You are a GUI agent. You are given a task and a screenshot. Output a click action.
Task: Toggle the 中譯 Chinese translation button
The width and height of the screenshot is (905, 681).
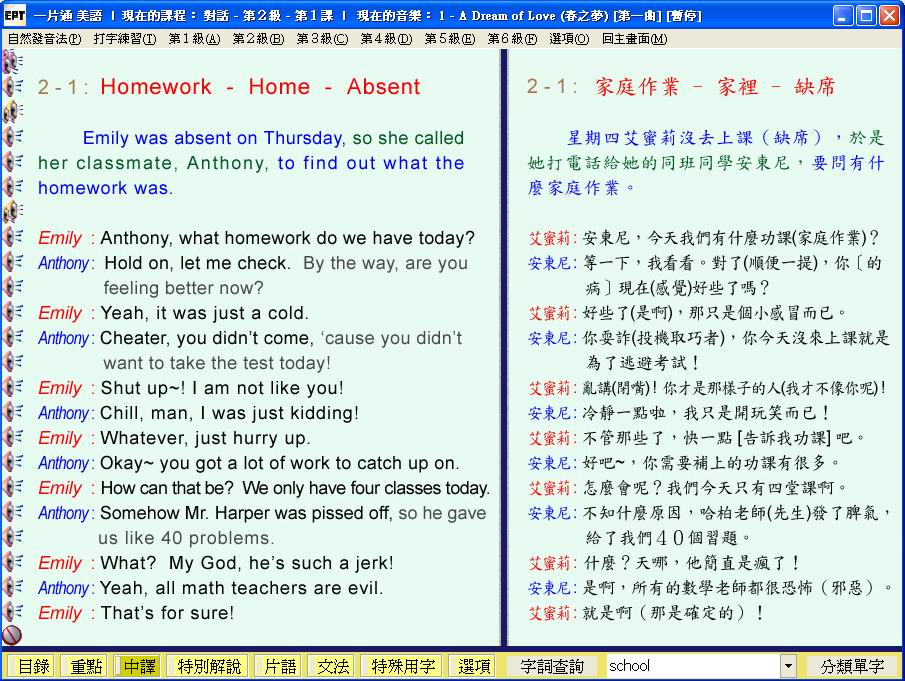click(140, 666)
